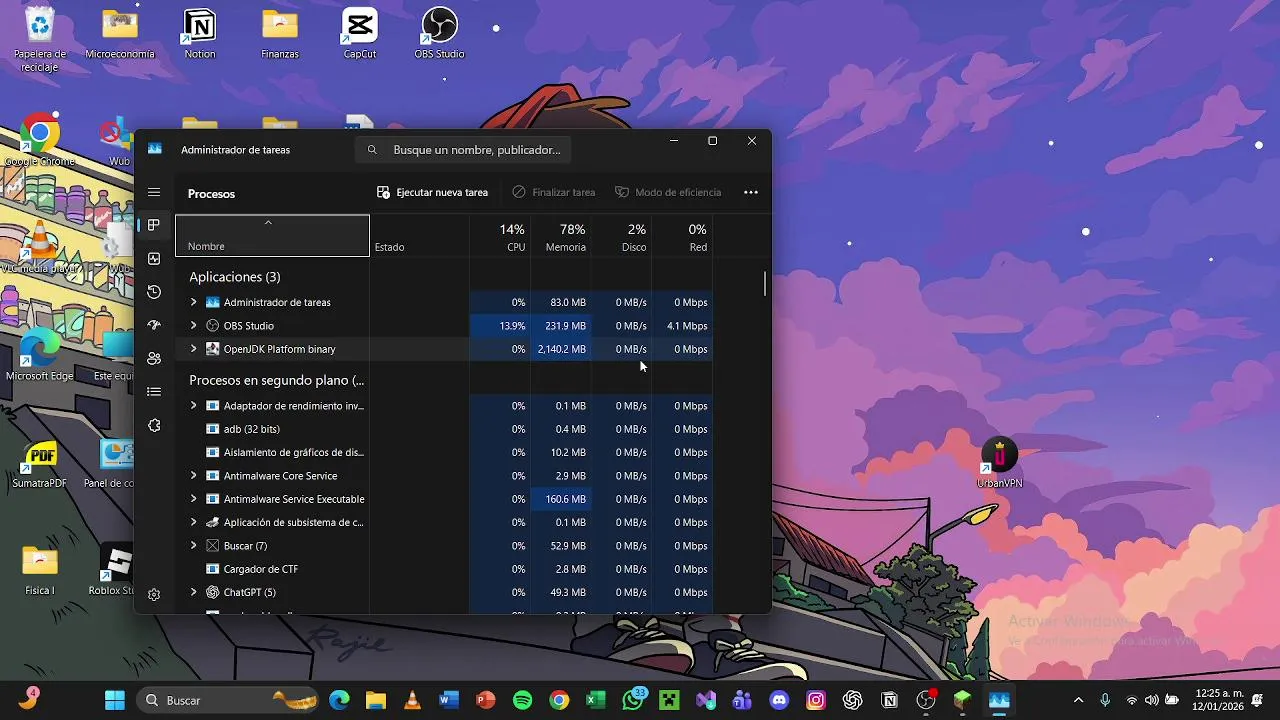Sort by the Red column header
This screenshot has width=1280, height=720.
click(682, 237)
